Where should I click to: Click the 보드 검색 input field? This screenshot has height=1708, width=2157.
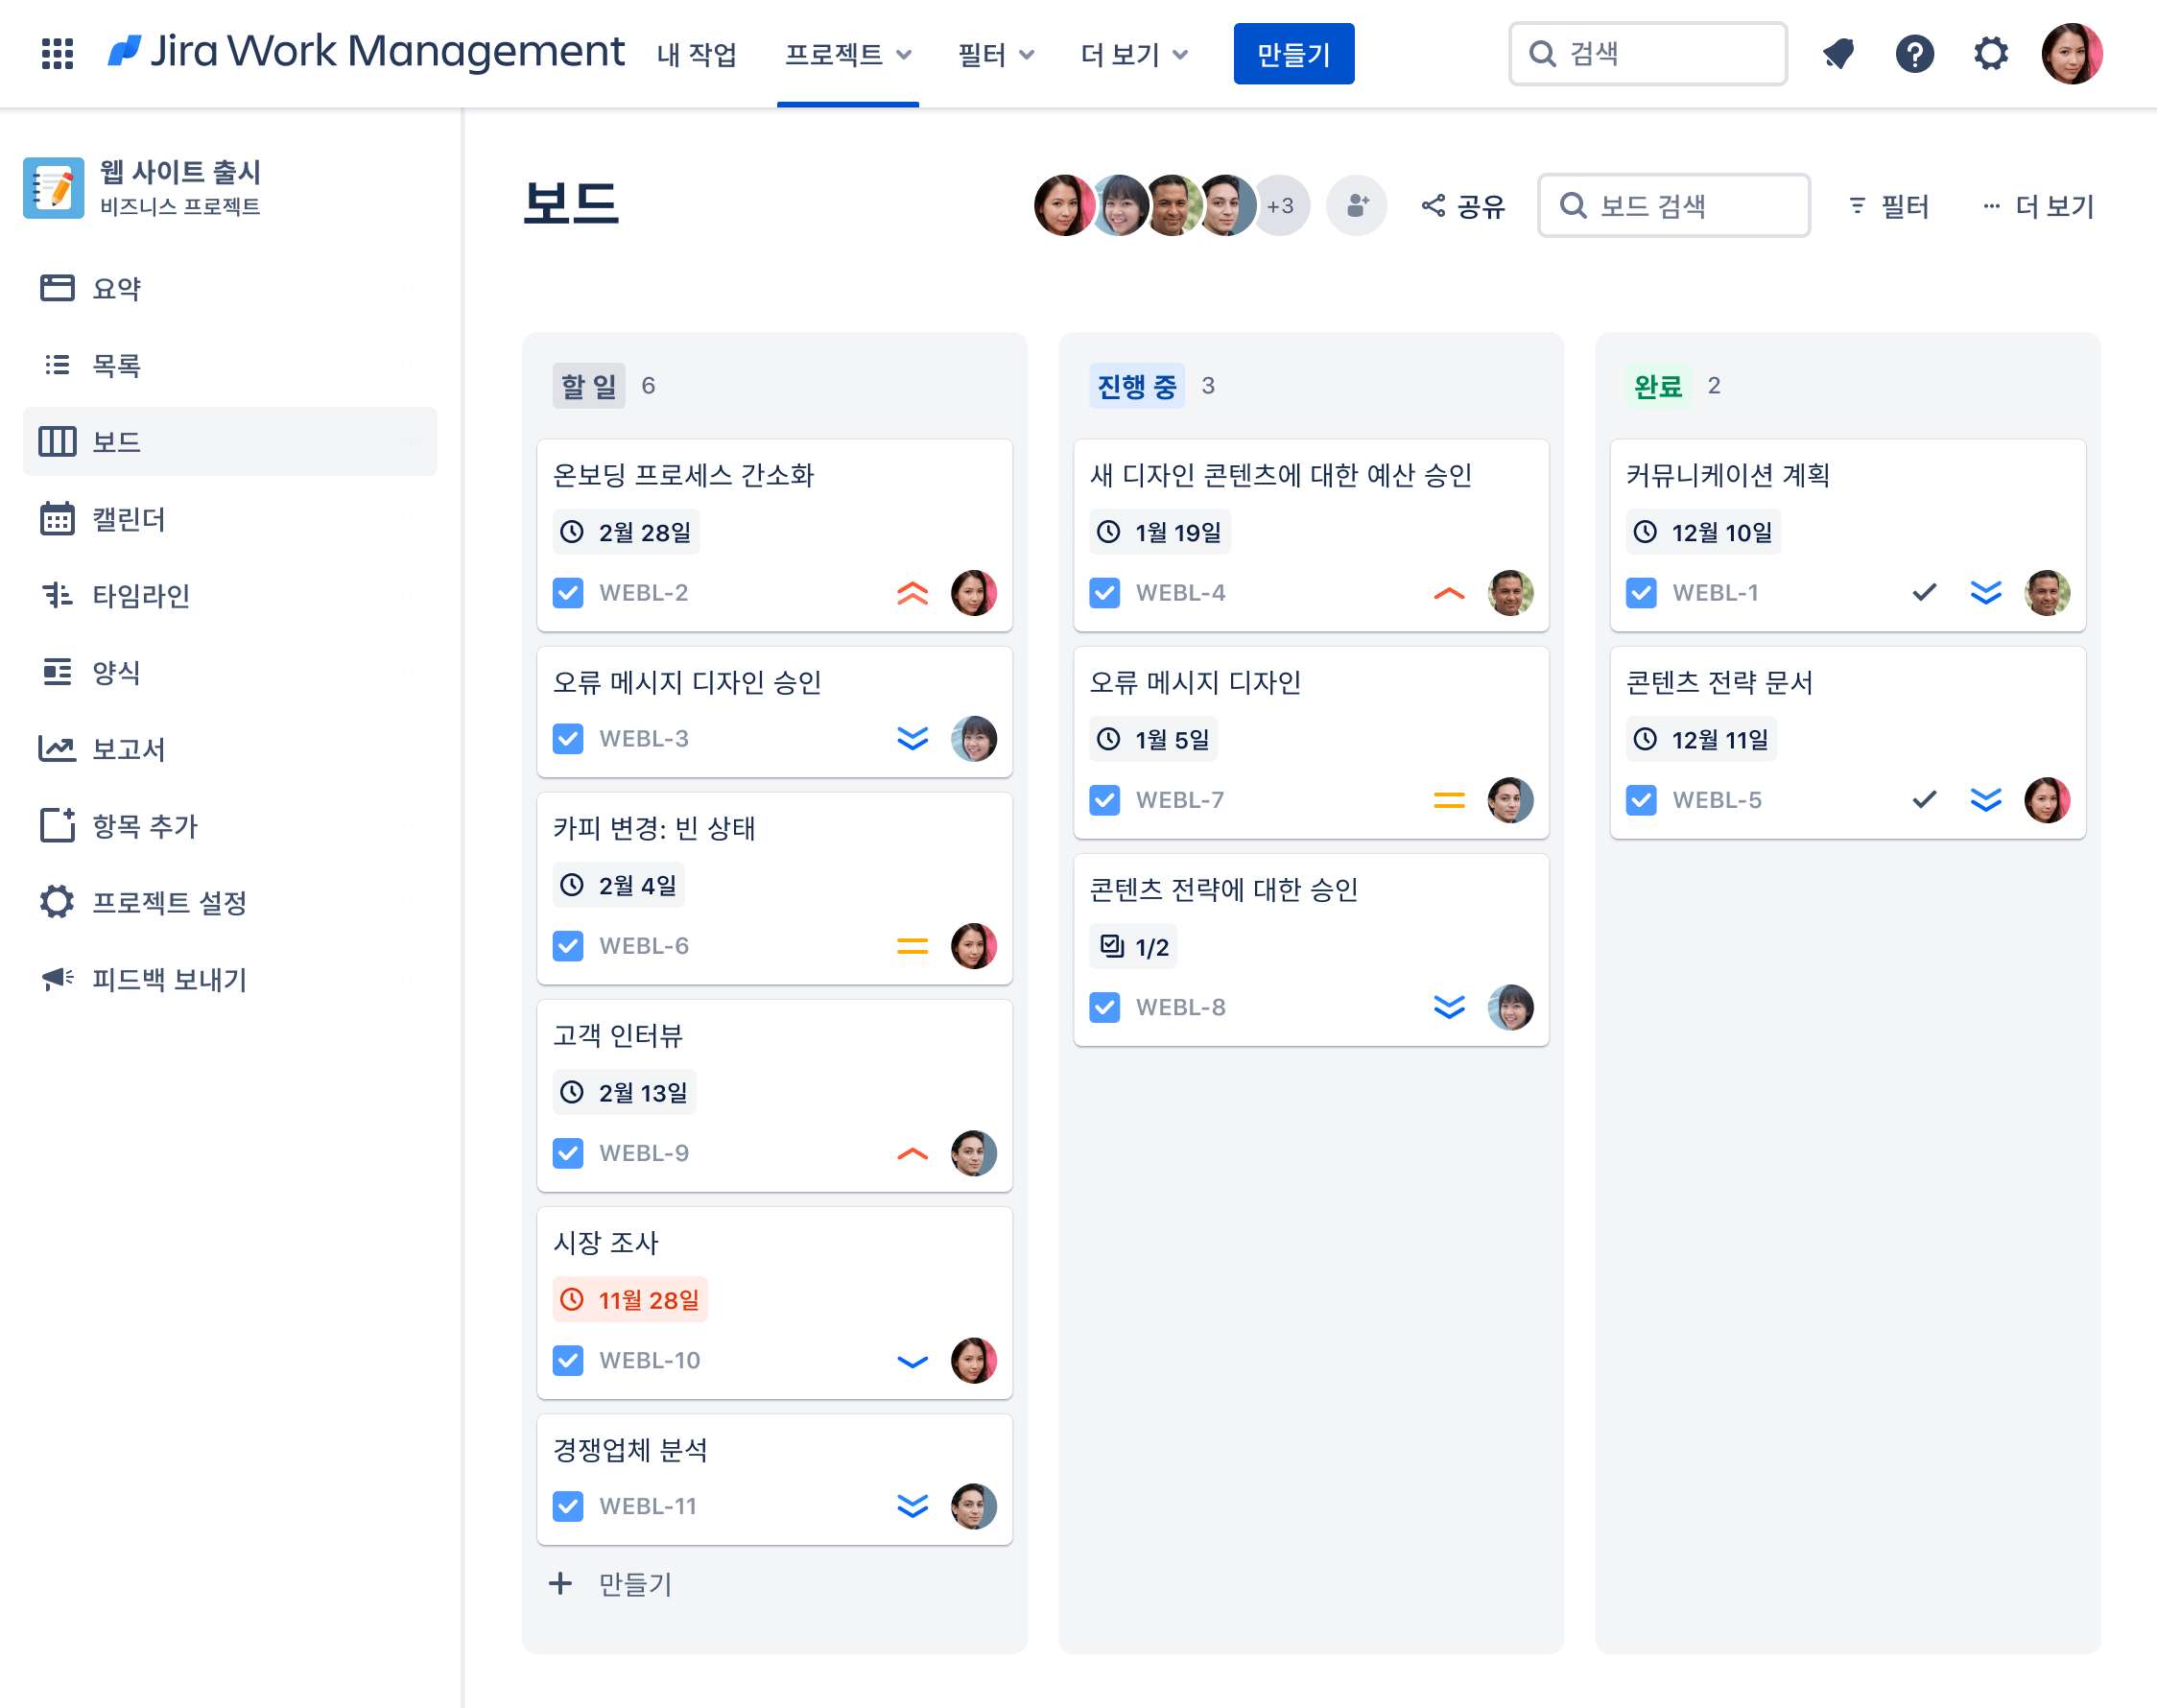pos(1674,206)
